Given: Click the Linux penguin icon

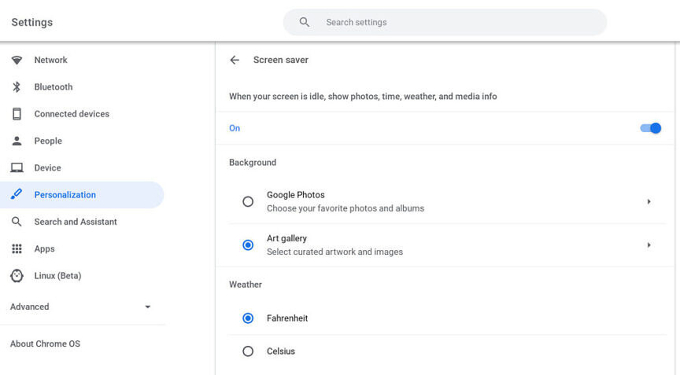Looking at the screenshot, I should 16,276.
